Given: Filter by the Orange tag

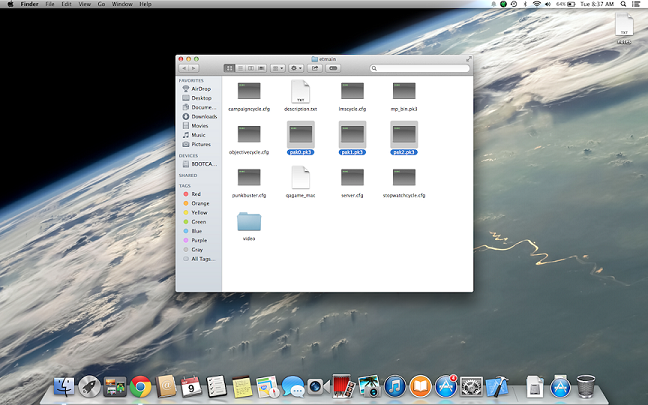Looking at the screenshot, I should (x=198, y=203).
